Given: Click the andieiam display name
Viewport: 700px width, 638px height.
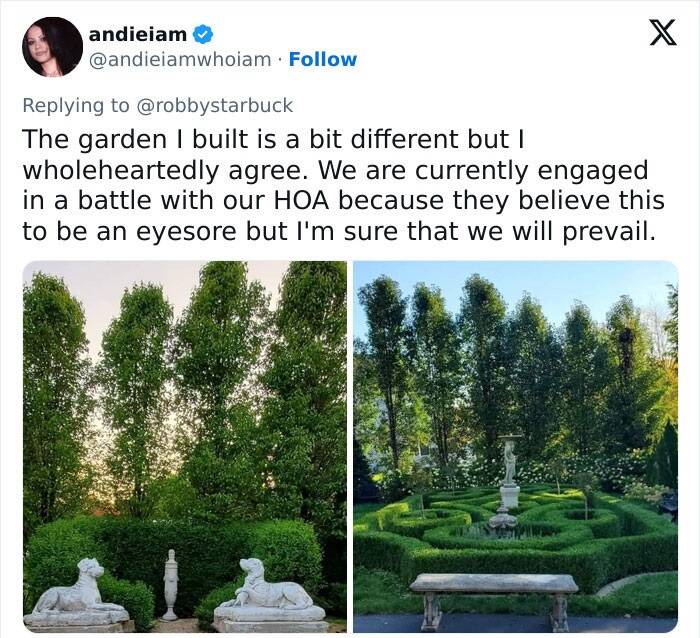Looking at the screenshot, I should click(138, 34).
